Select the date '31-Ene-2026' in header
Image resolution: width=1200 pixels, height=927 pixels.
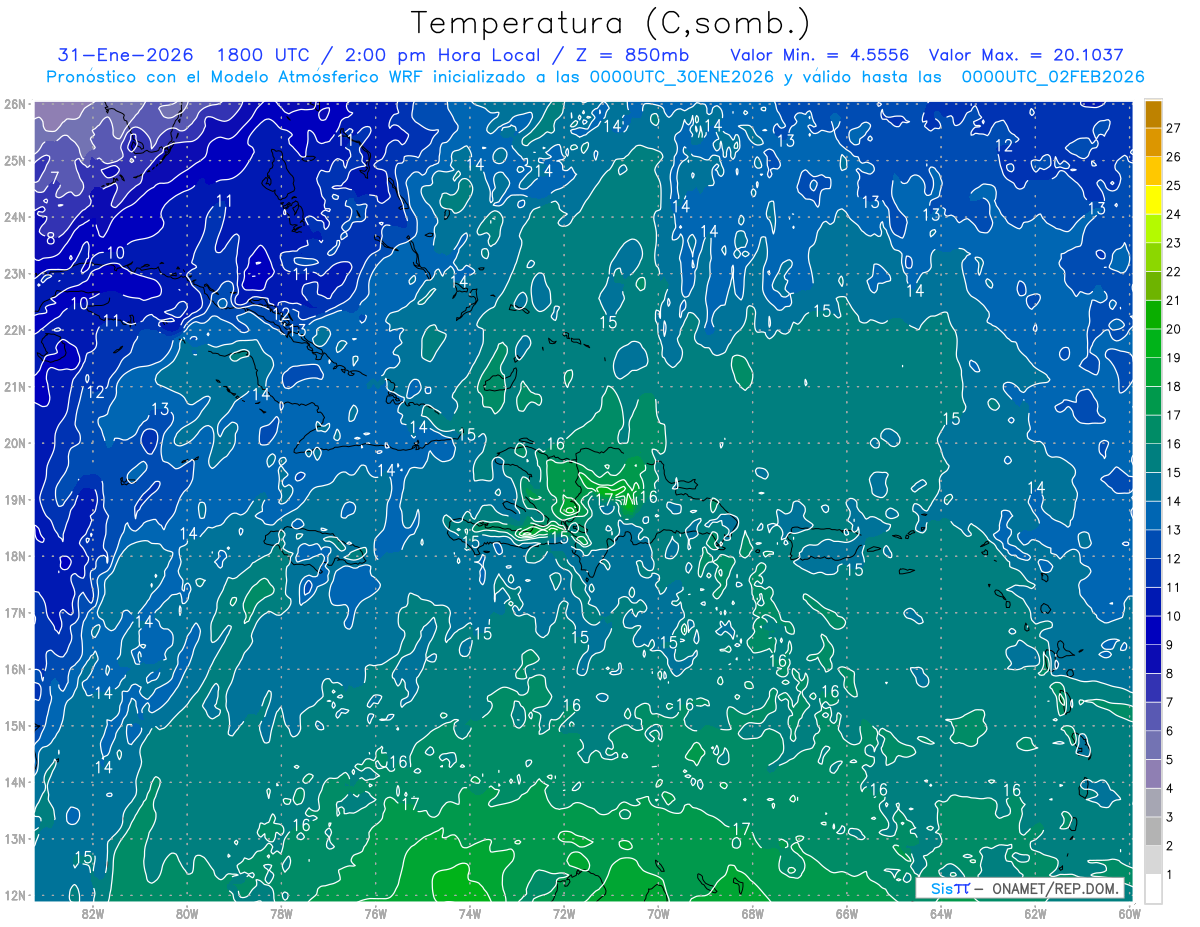click(126, 56)
